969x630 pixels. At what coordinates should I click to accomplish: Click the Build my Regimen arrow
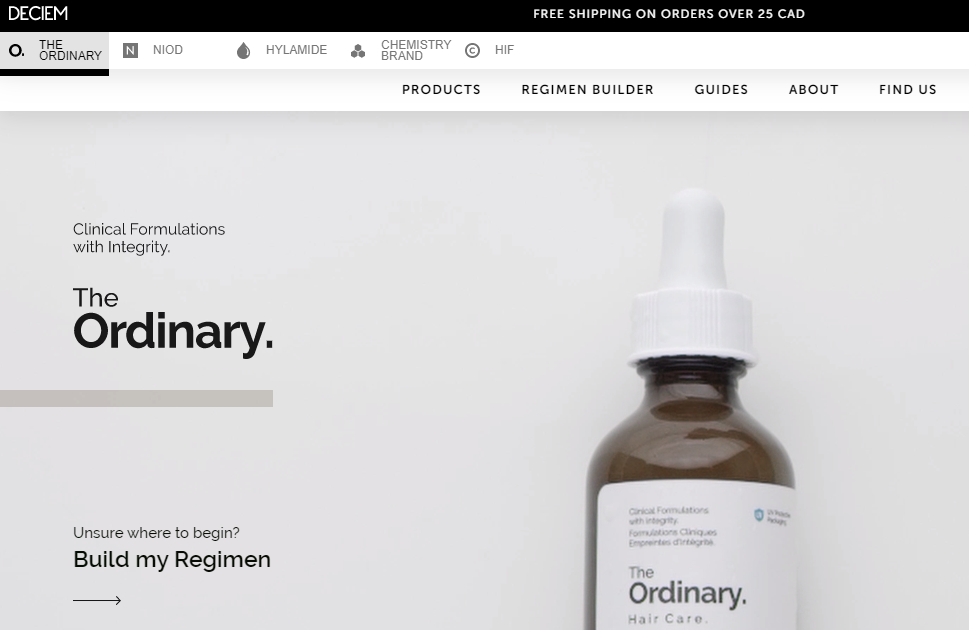(97, 600)
